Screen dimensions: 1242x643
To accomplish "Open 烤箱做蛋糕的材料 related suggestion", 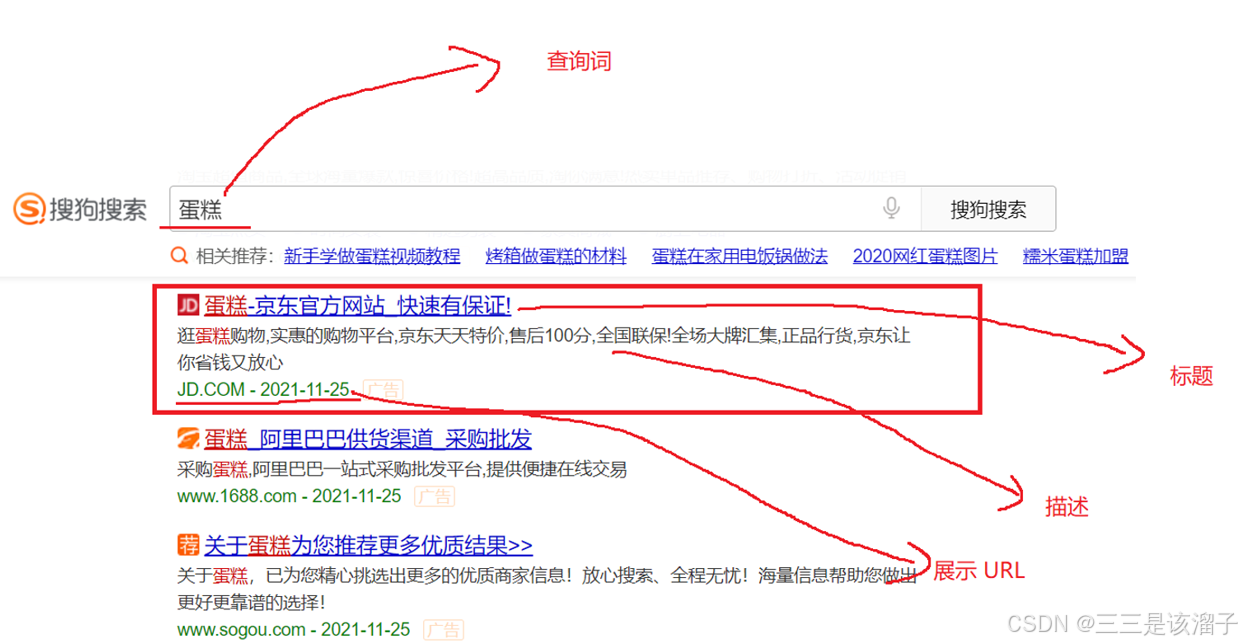I will click(x=556, y=256).
